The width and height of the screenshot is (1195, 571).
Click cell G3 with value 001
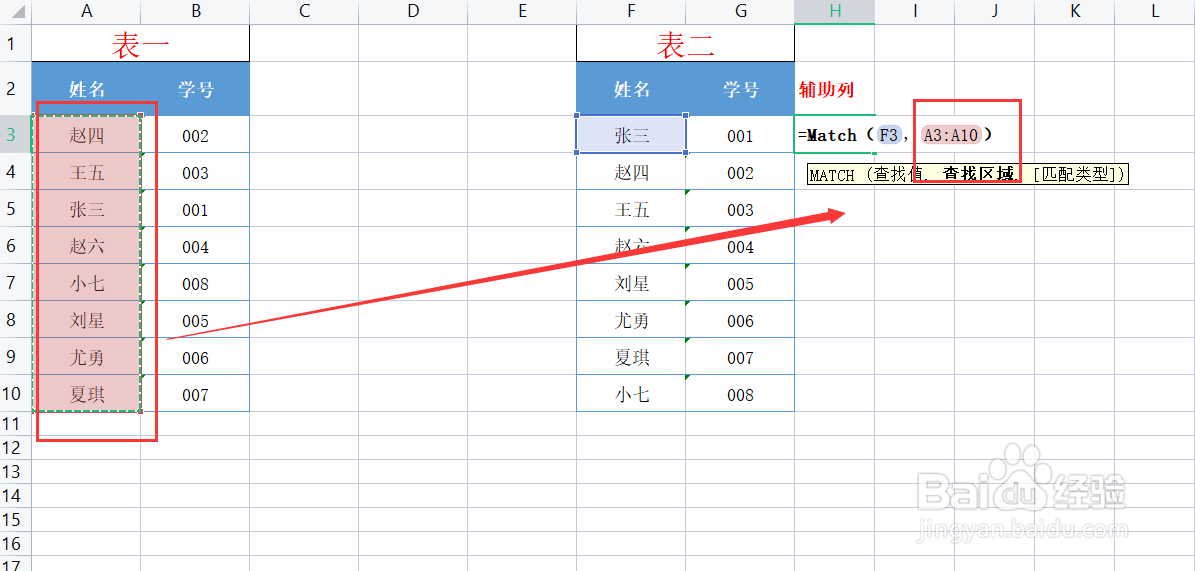[x=740, y=134]
